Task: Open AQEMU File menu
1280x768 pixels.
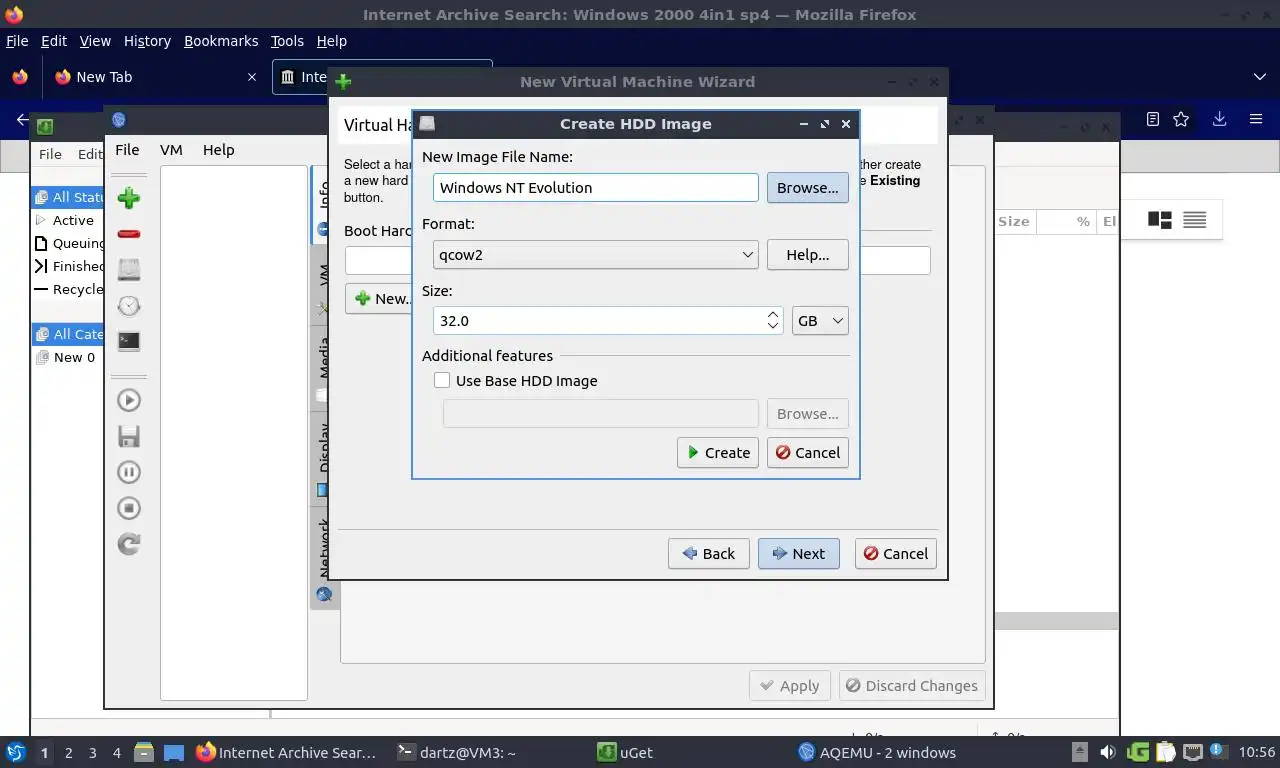Action: pyautogui.click(x=127, y=149)
